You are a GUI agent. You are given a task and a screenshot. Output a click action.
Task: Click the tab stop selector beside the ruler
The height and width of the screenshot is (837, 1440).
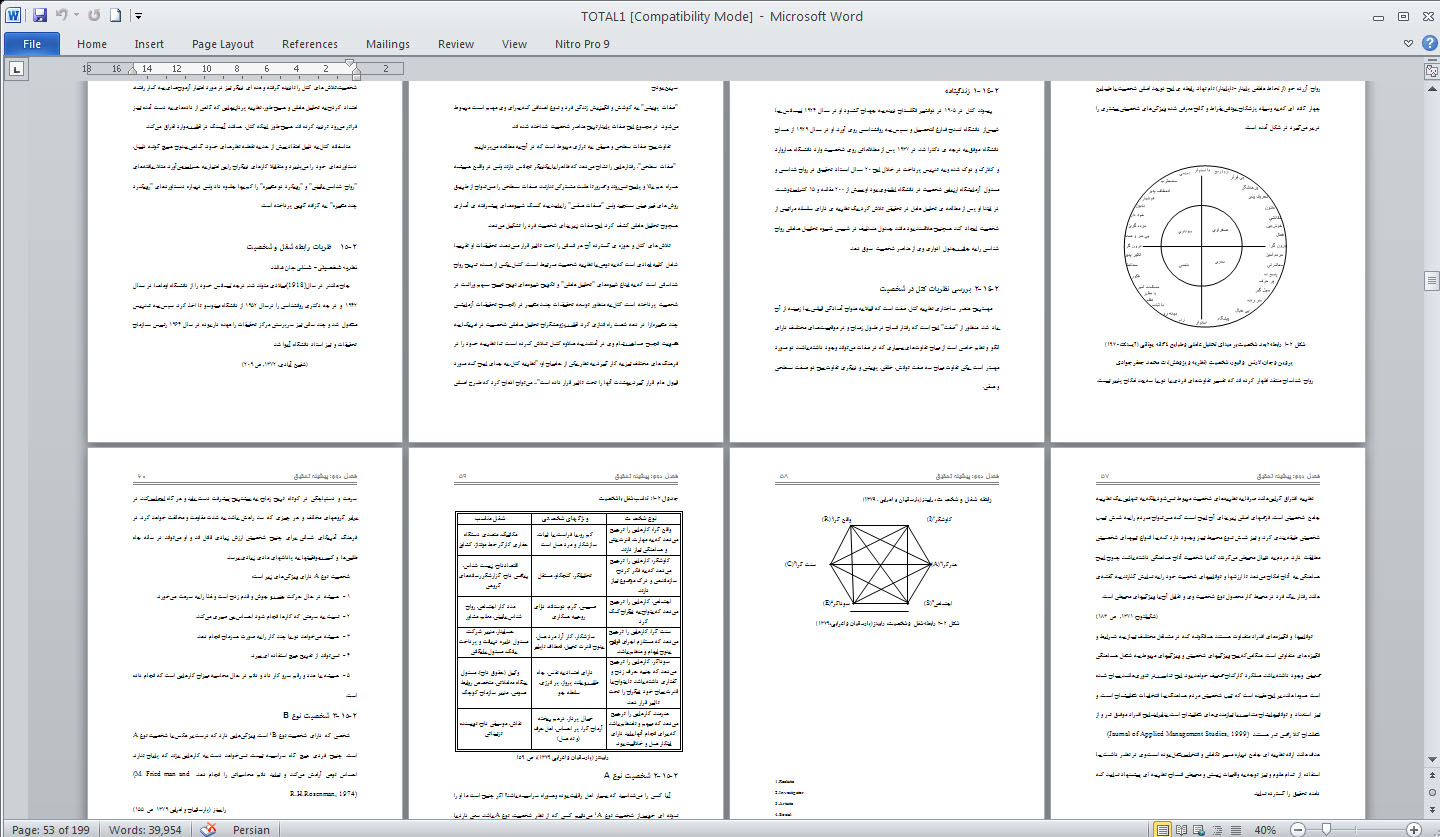point(17,69)
